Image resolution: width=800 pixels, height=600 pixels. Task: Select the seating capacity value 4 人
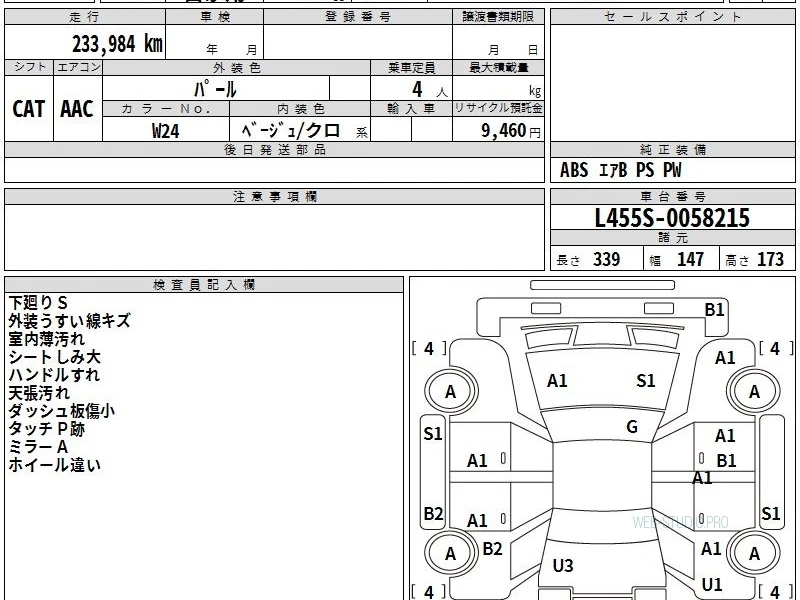coord(429,90)
